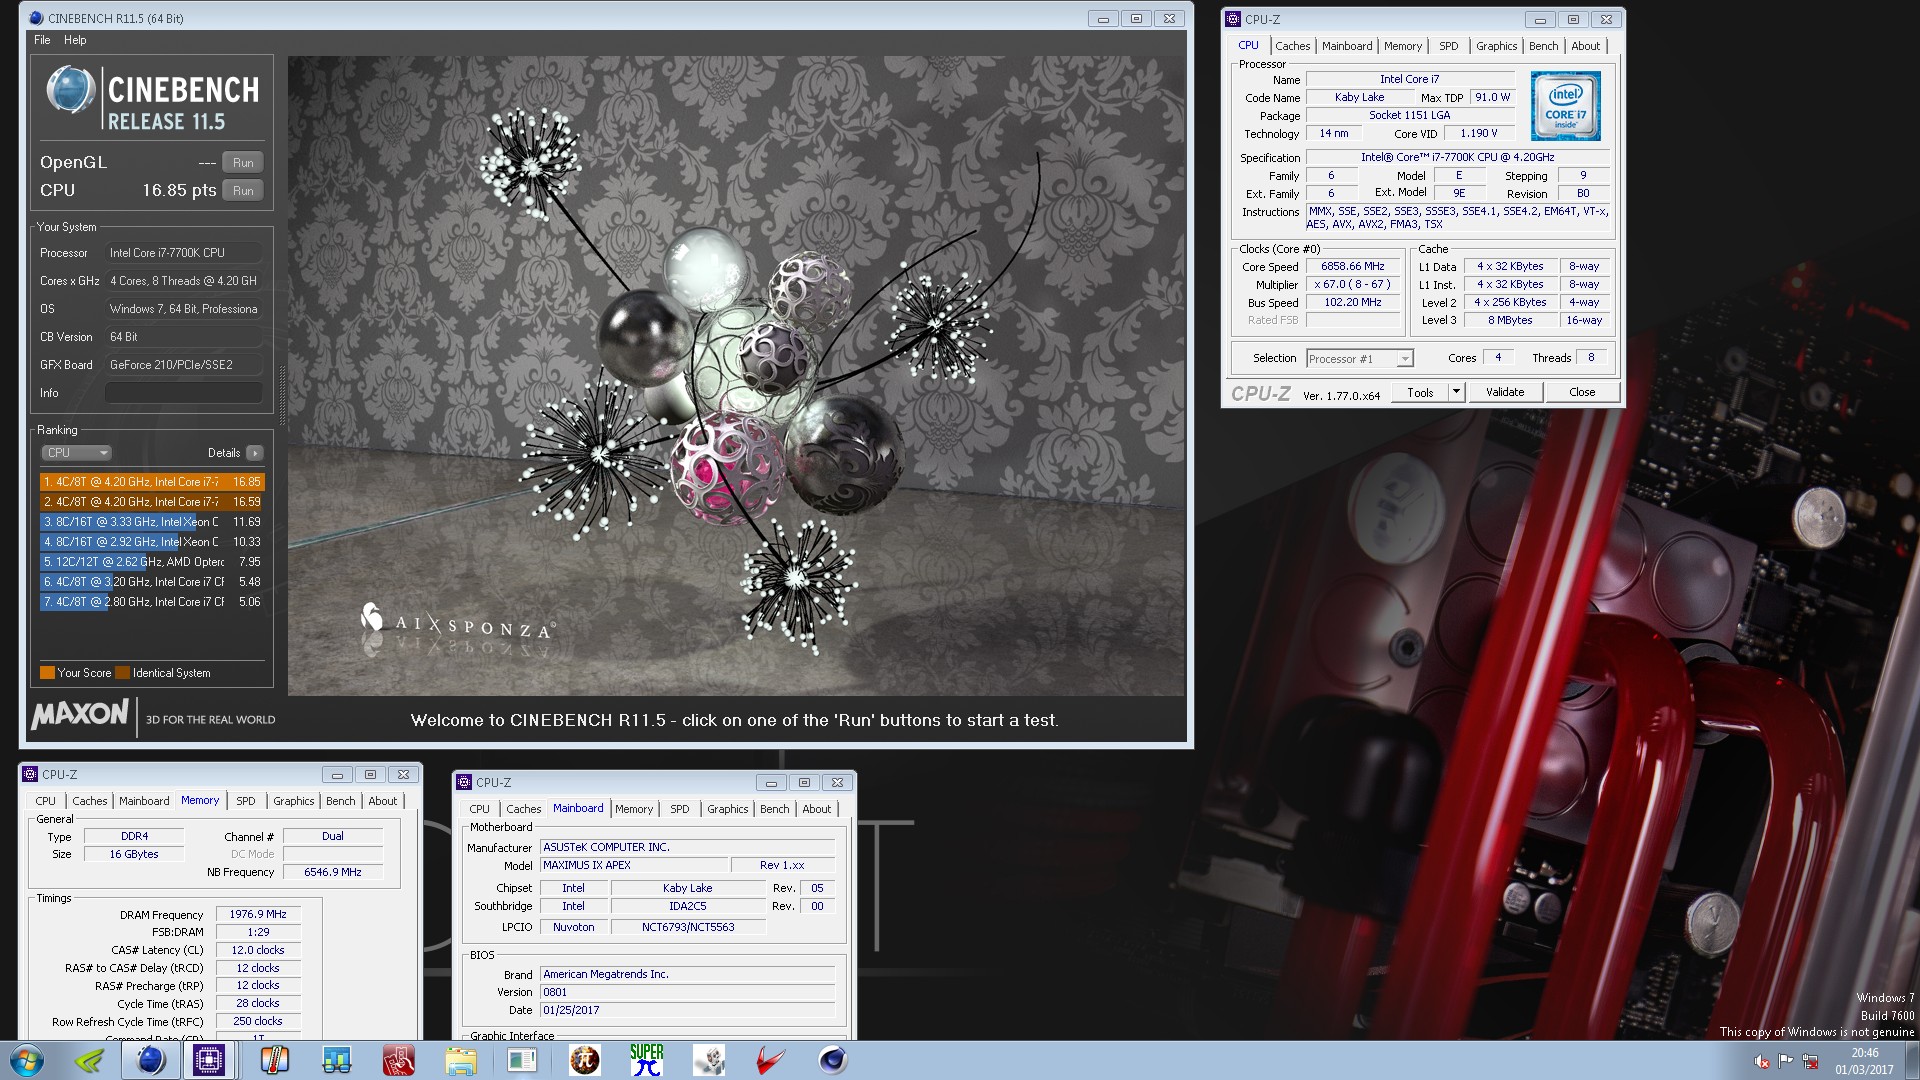Click the Info input field in Cinebench
The width and height of the screenshot is (1920, 1080).
(x=184, y=393)
